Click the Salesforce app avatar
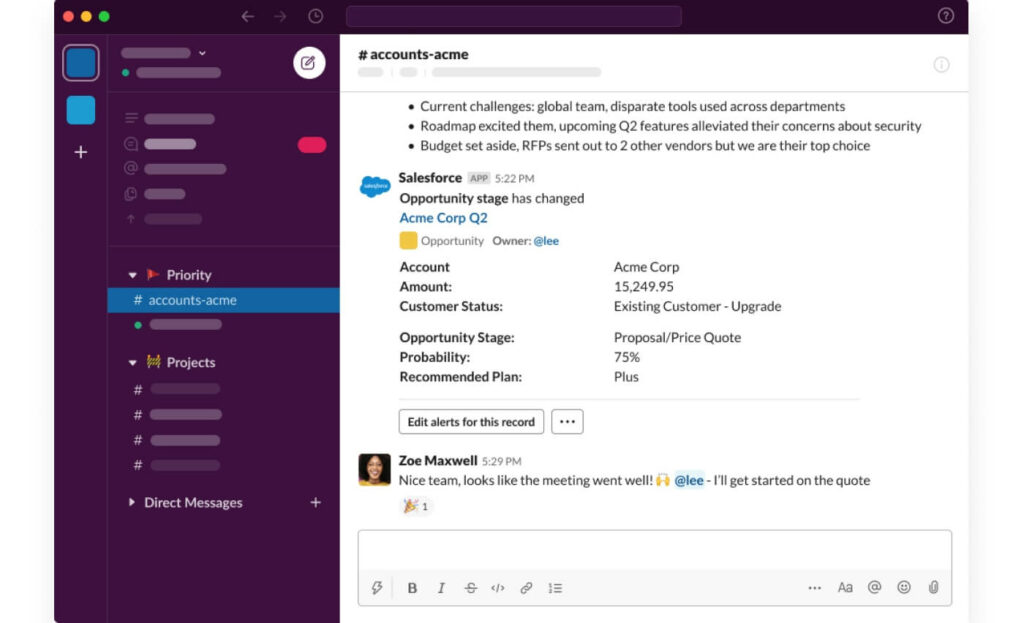The height and width of the screenshot is (623, 1024). coord(375,186)
